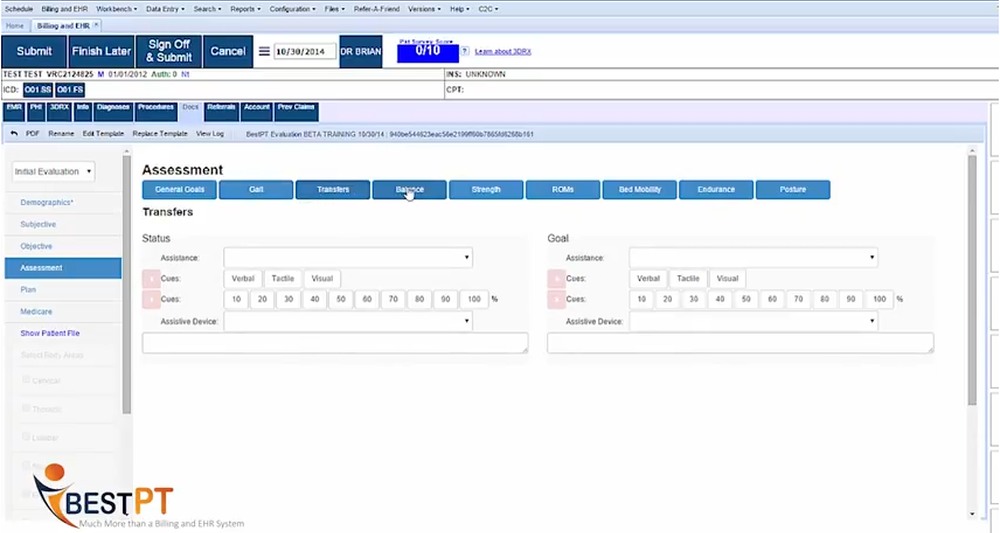Click the Status notes text area
This screenshot has width=1000, height=533.
(x=335, y=342)
